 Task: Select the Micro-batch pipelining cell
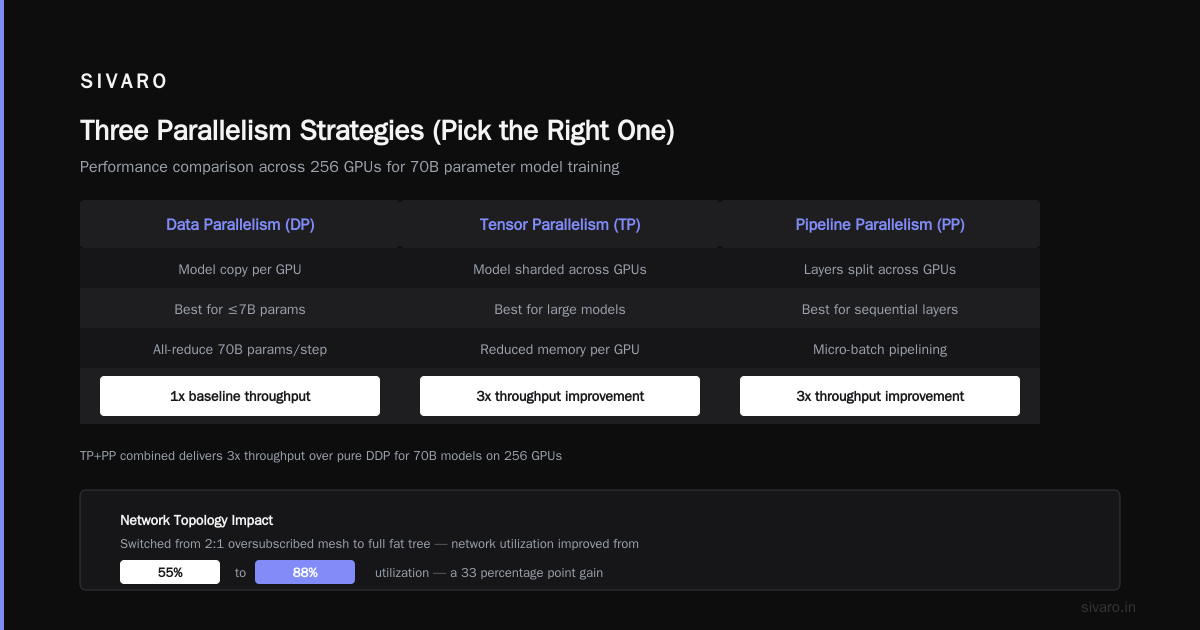pos(880,349)
